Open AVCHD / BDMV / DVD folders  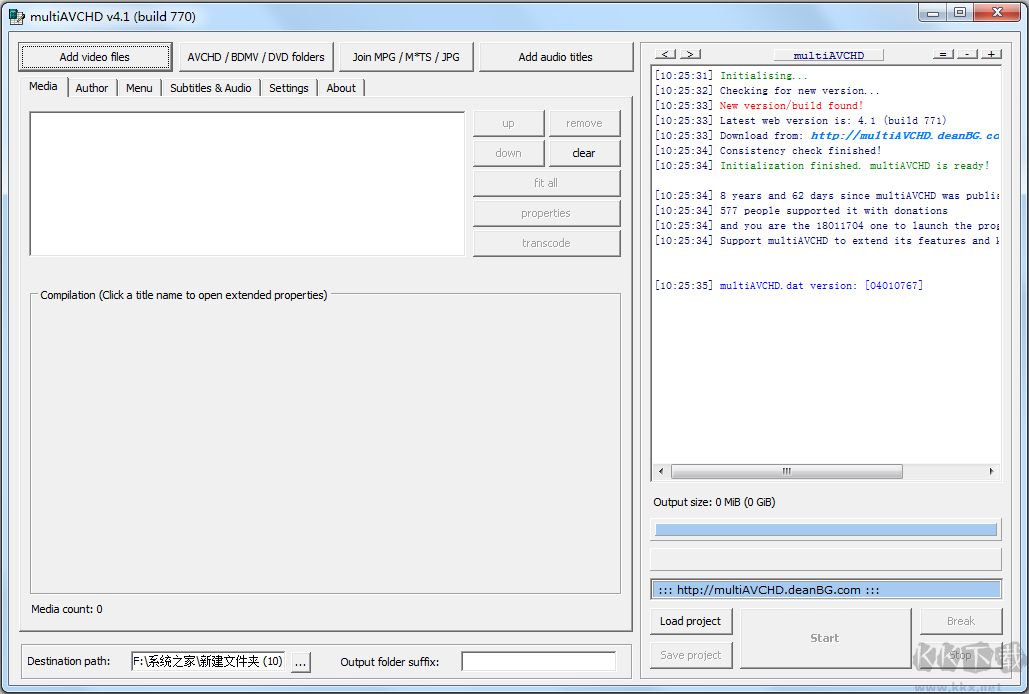tap(256, 57)
